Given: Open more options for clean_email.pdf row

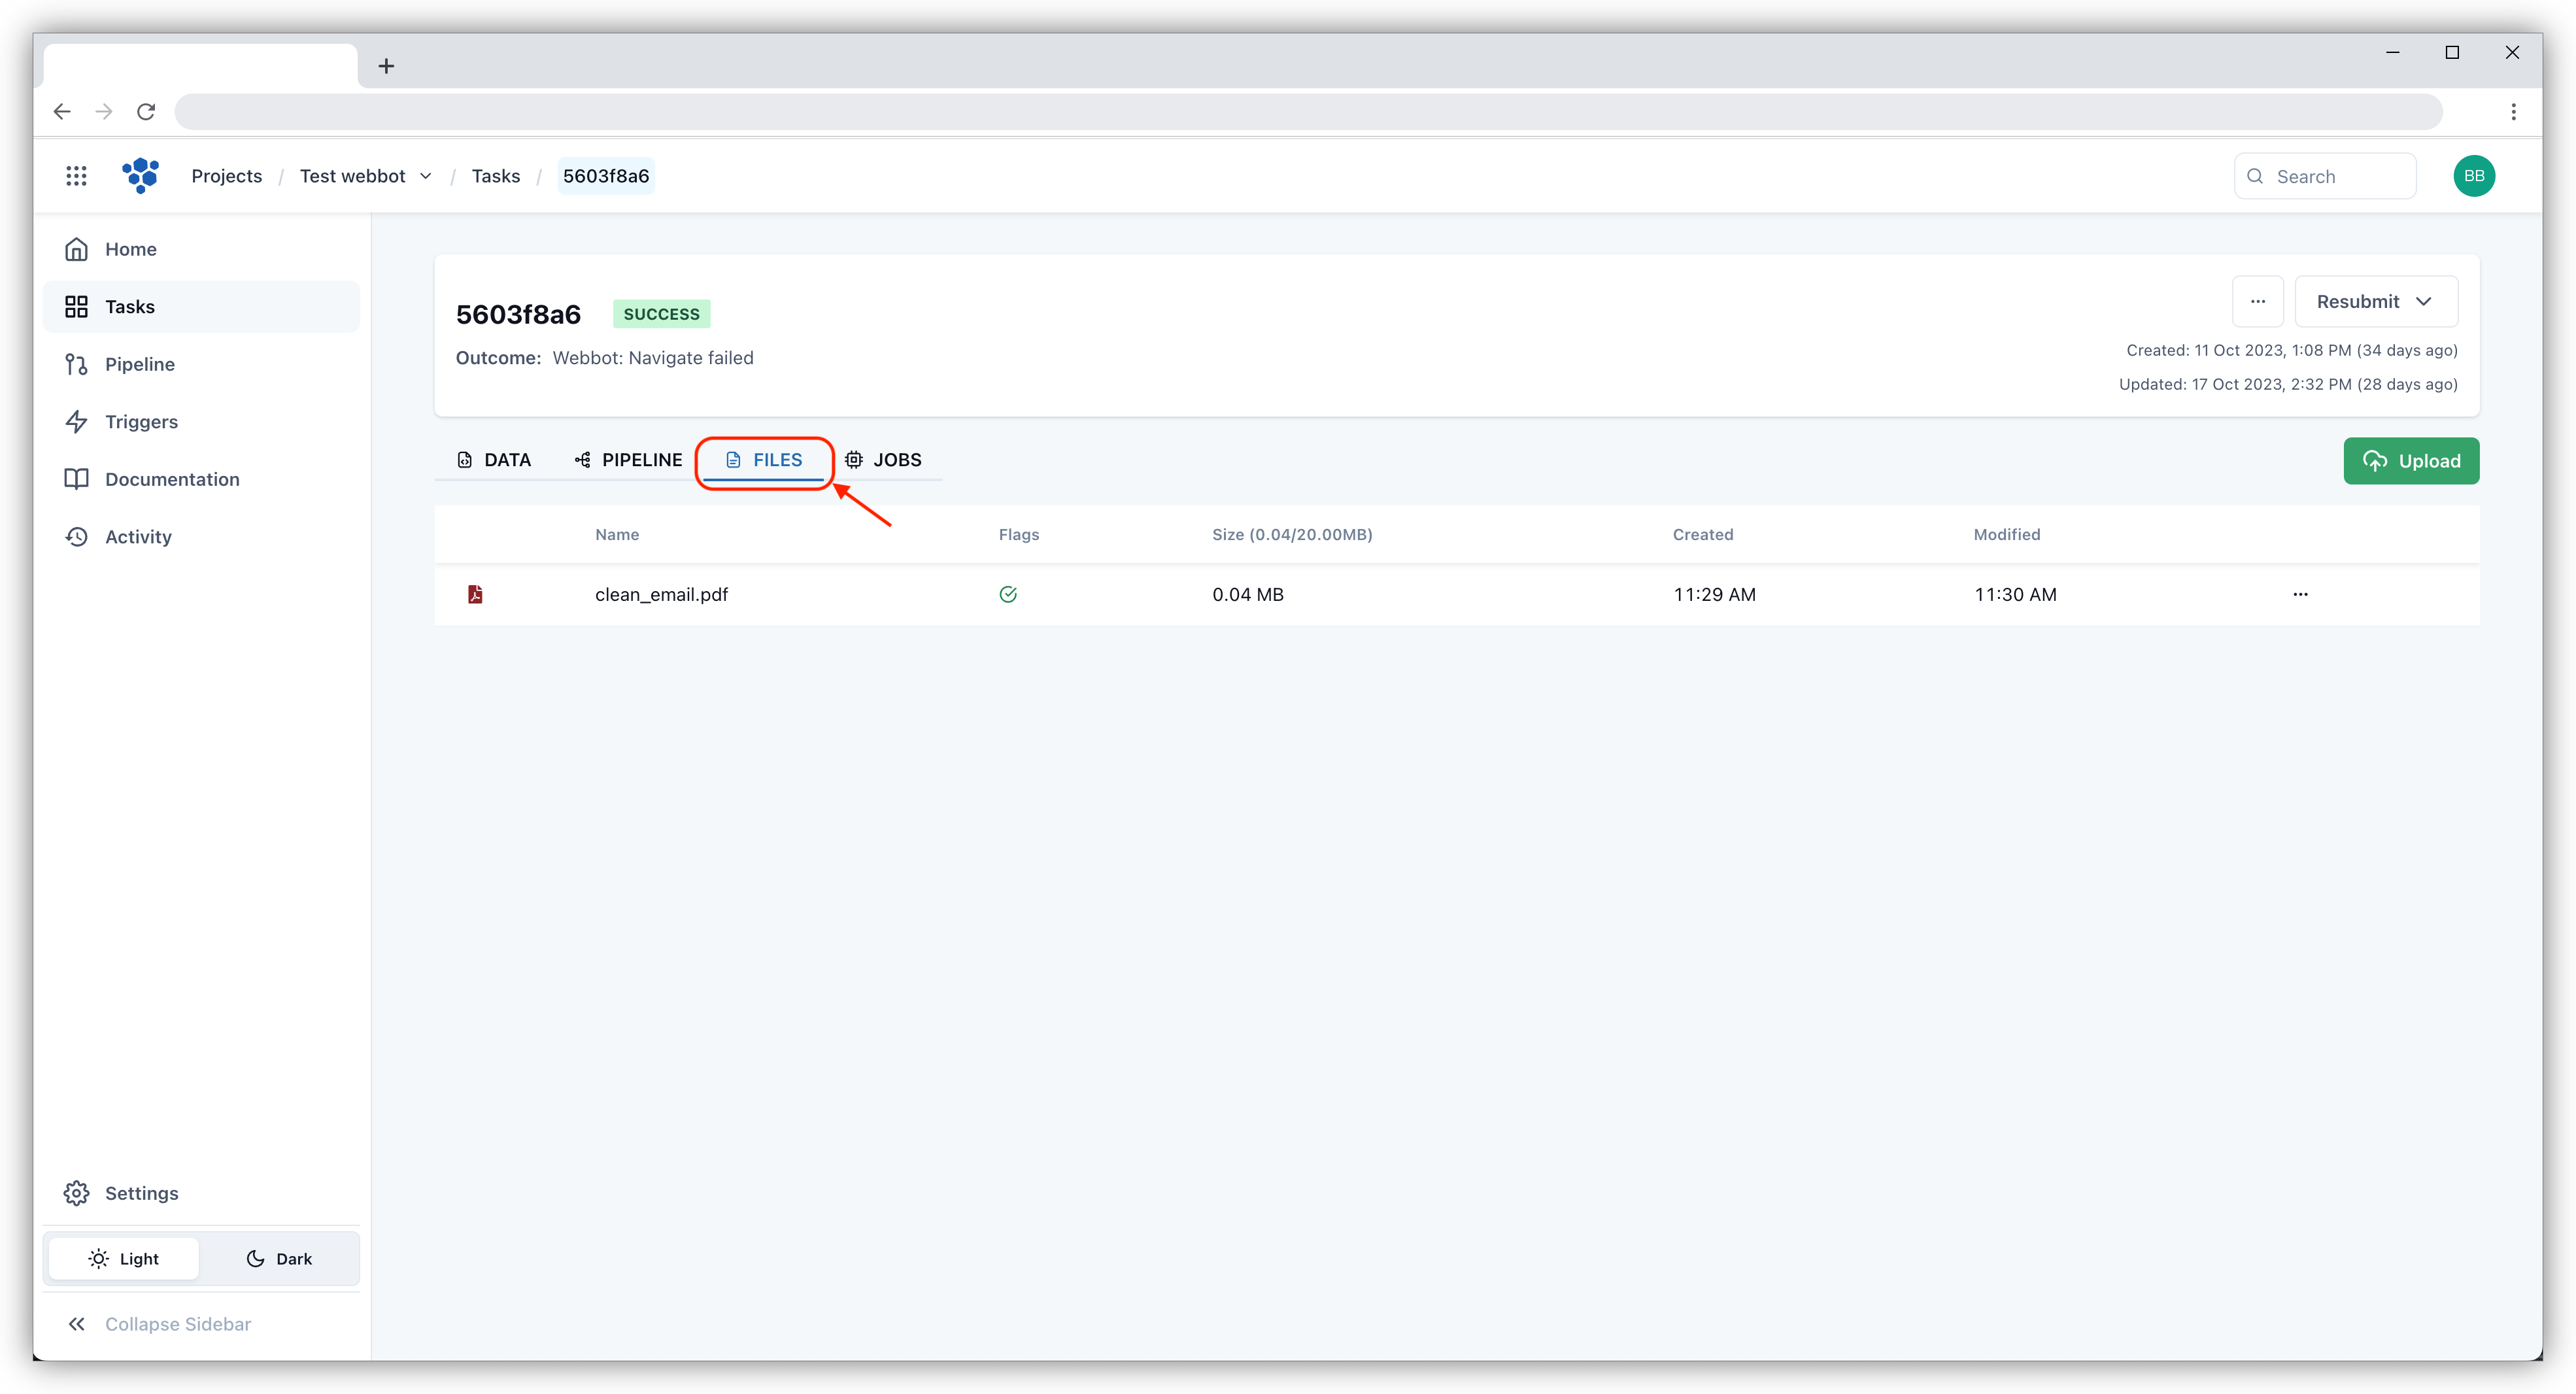Looking at the screenshot, I should click(2300, 594).
